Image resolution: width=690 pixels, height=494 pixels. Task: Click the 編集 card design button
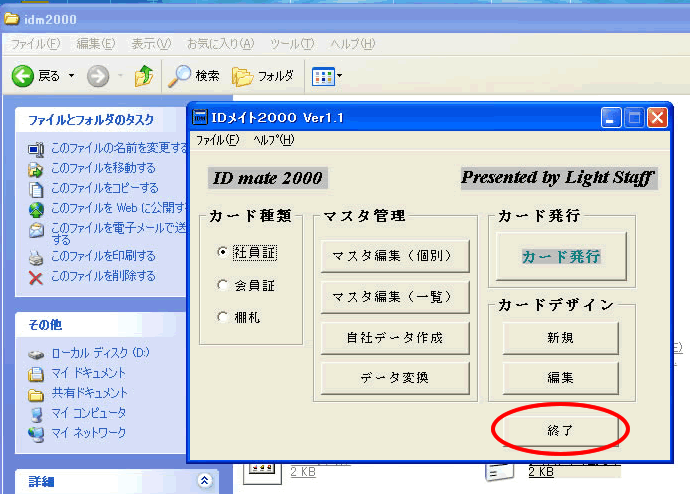[561, 377]
